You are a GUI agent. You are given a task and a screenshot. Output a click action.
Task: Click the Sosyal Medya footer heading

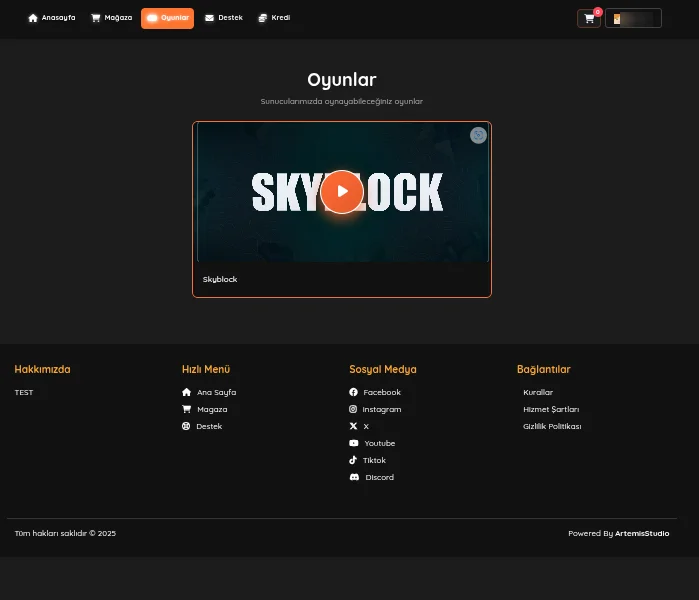click(383, 369)
